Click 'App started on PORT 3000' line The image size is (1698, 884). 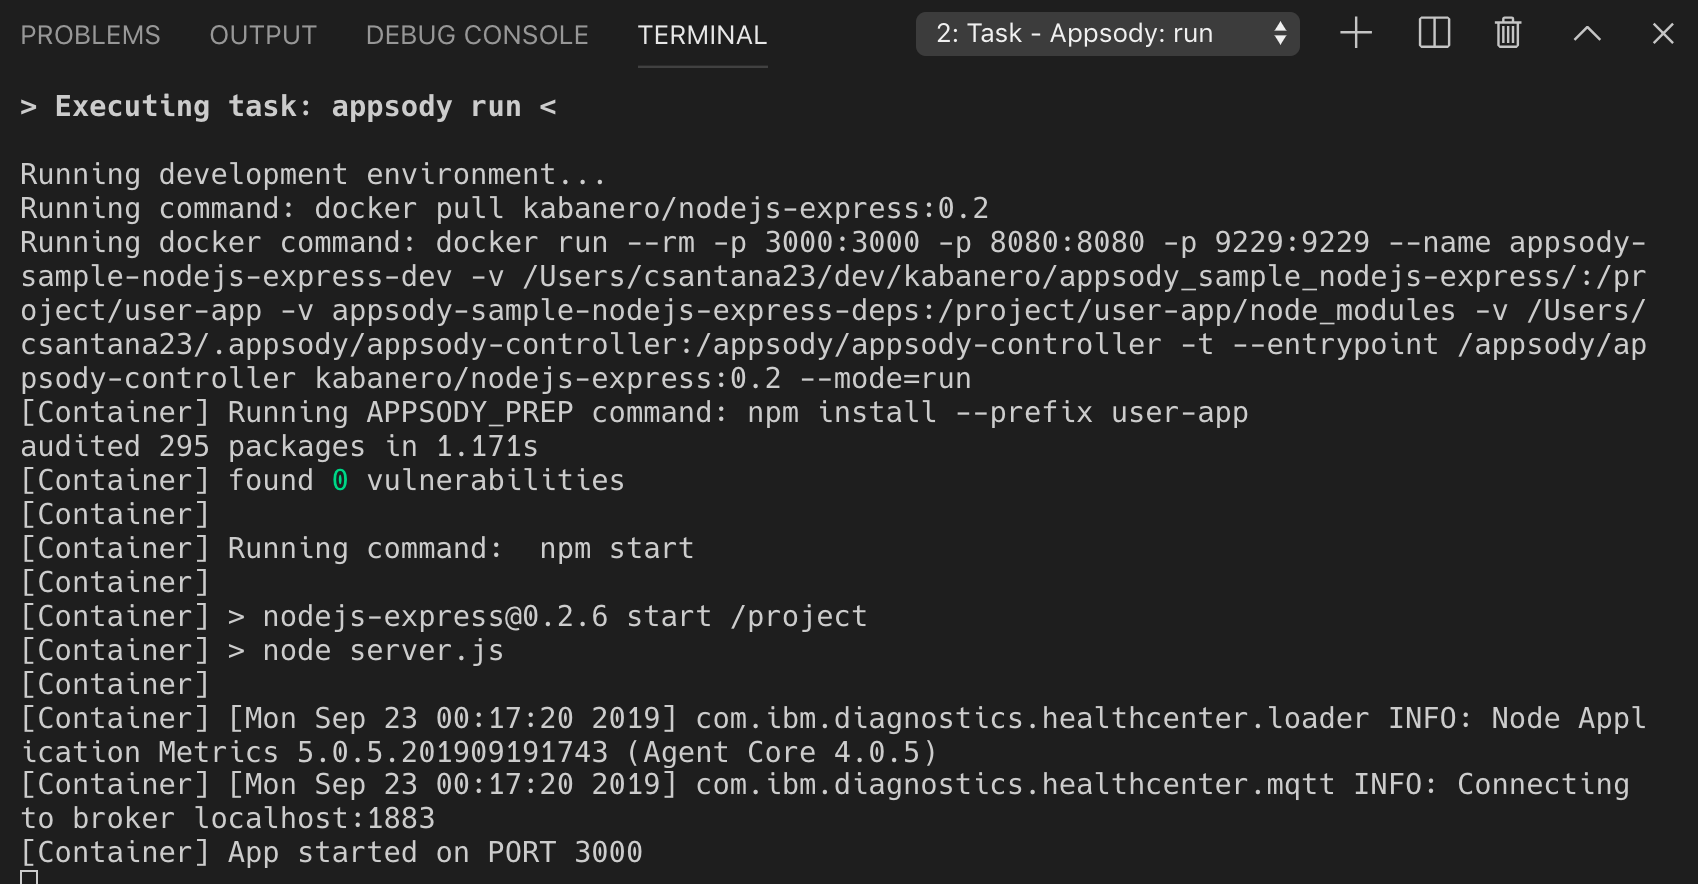435,852
